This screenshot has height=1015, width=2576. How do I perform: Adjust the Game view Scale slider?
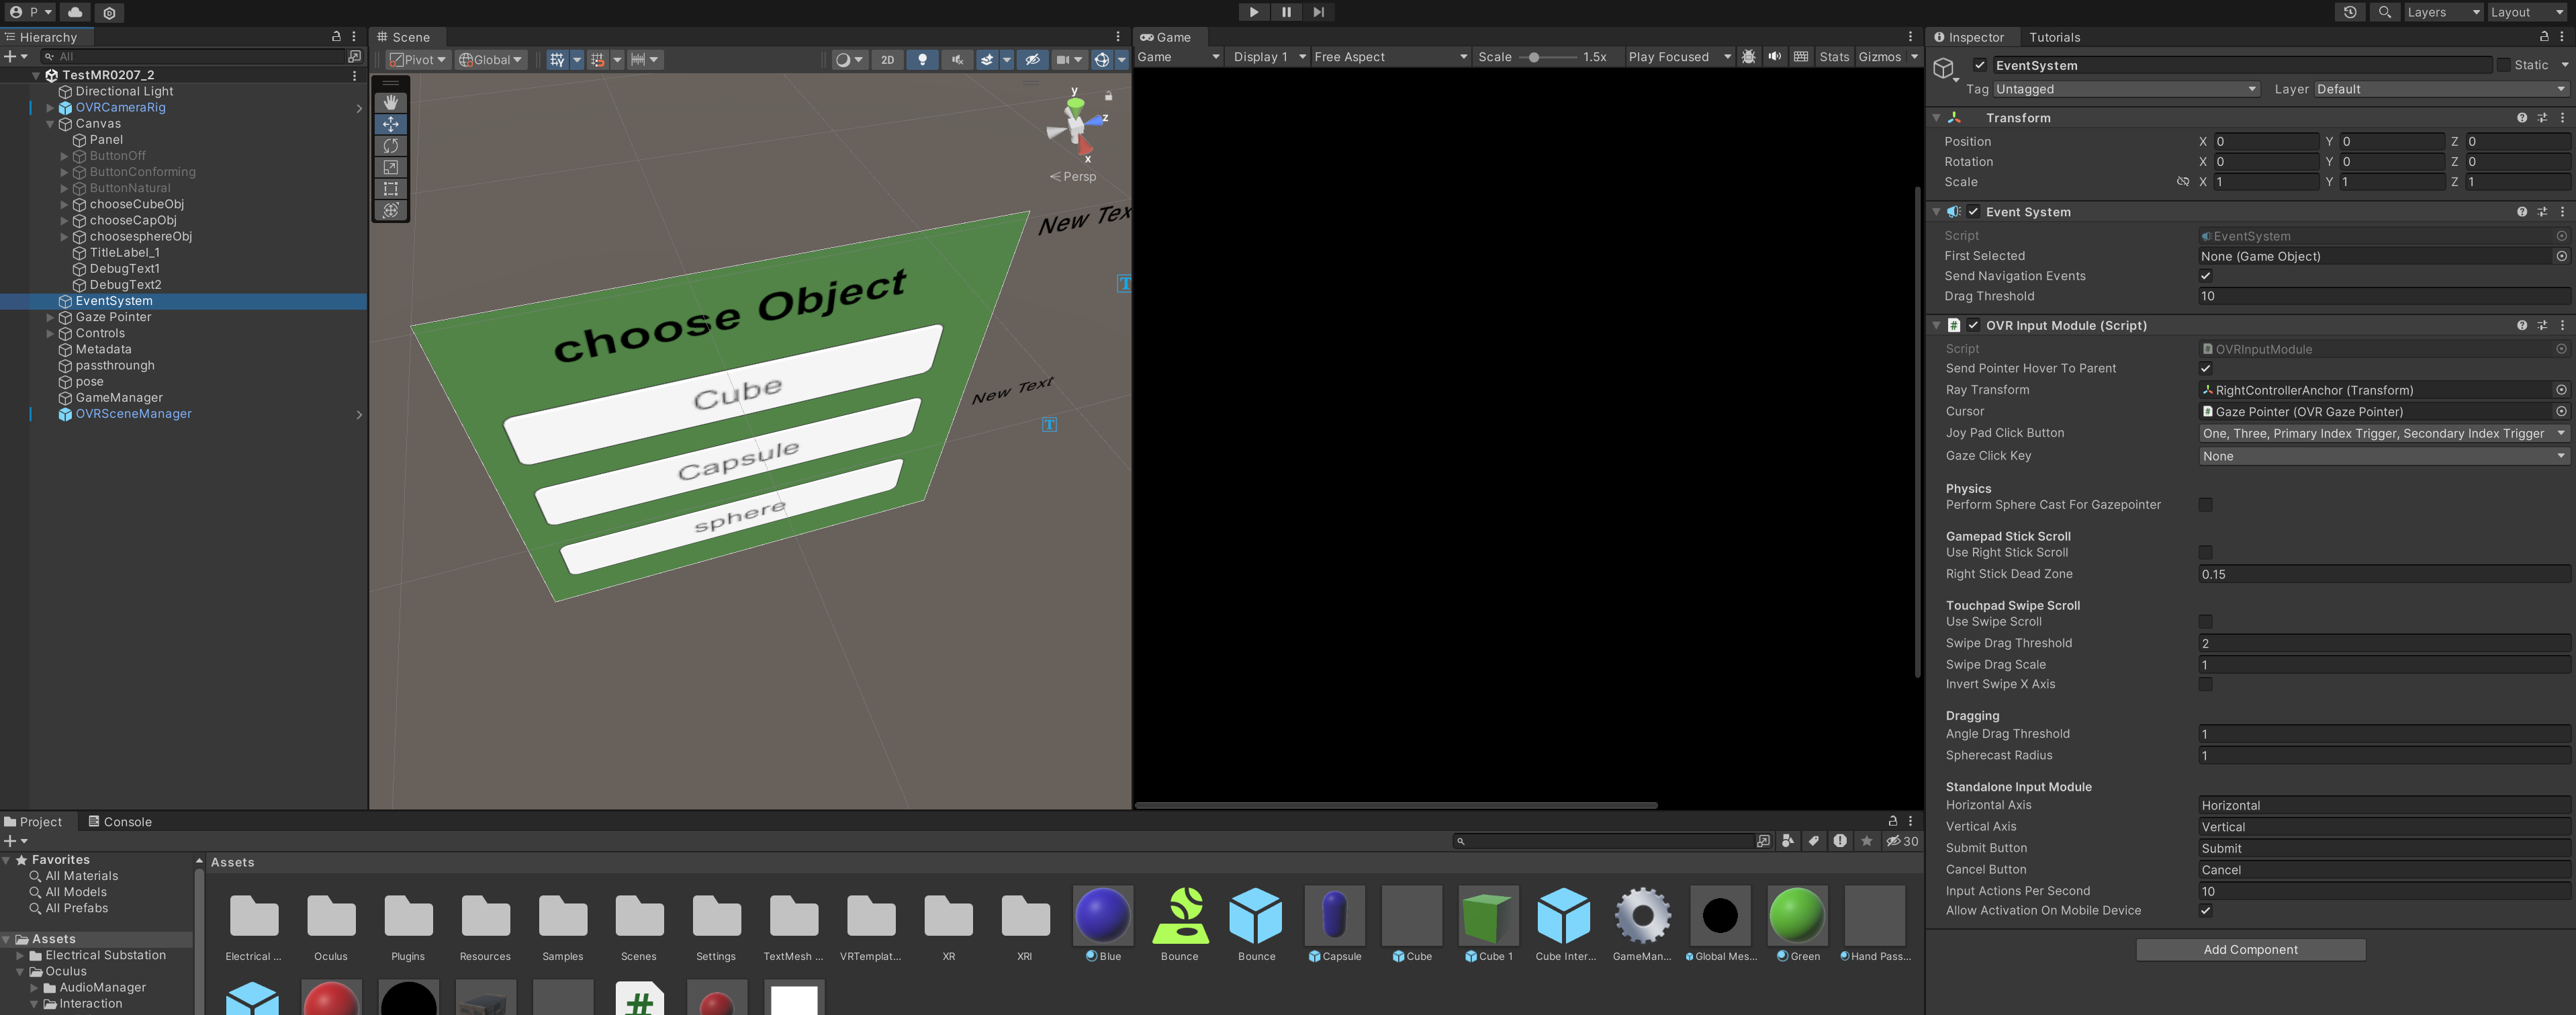pyautogui.click(x=1533, y=57)
